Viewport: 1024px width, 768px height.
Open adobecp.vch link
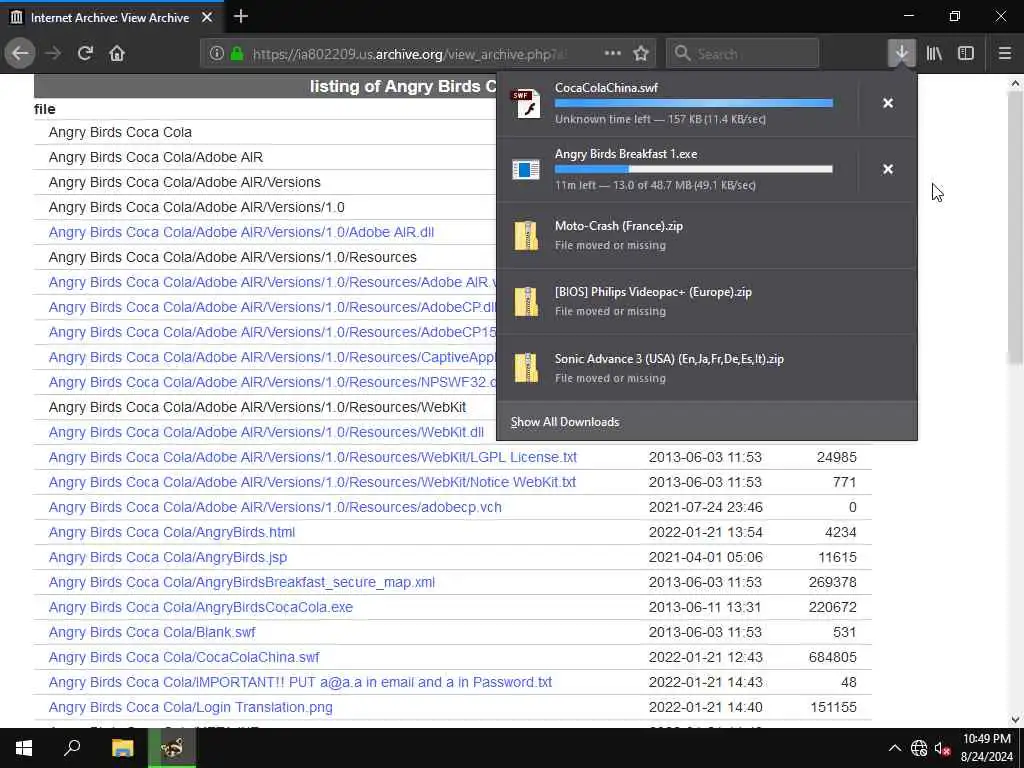[275, 507]
